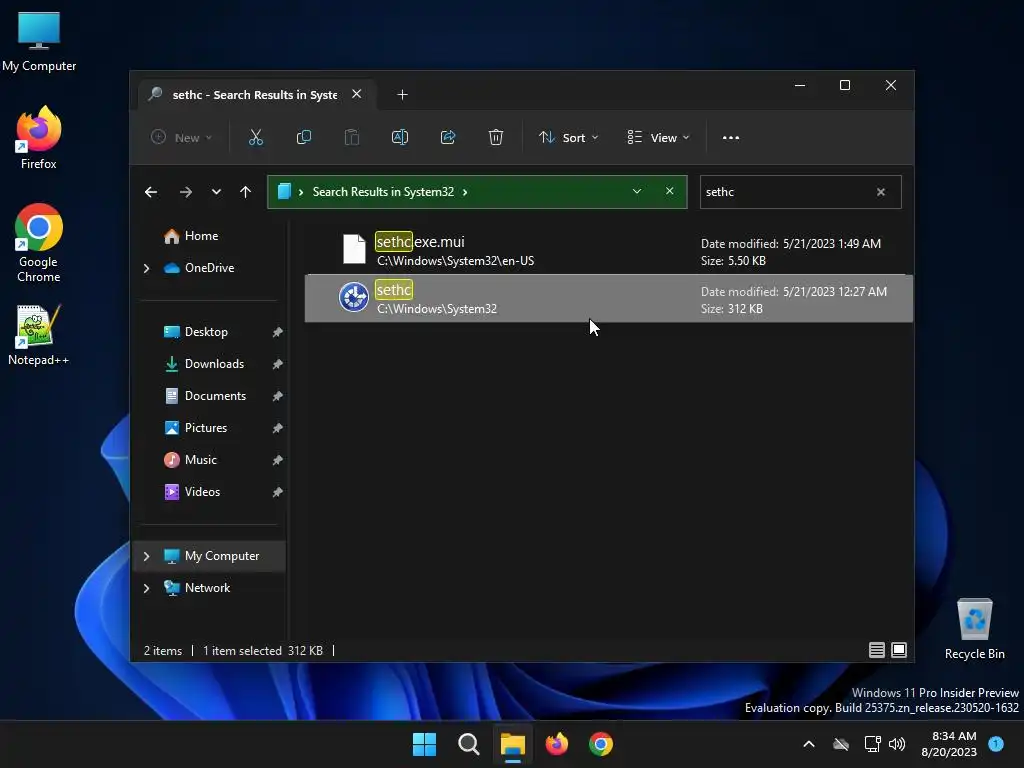Screen dimensions: 1024x768
Task: Click chevron after Search Results breadcrumb
Action: pos(465,192)
